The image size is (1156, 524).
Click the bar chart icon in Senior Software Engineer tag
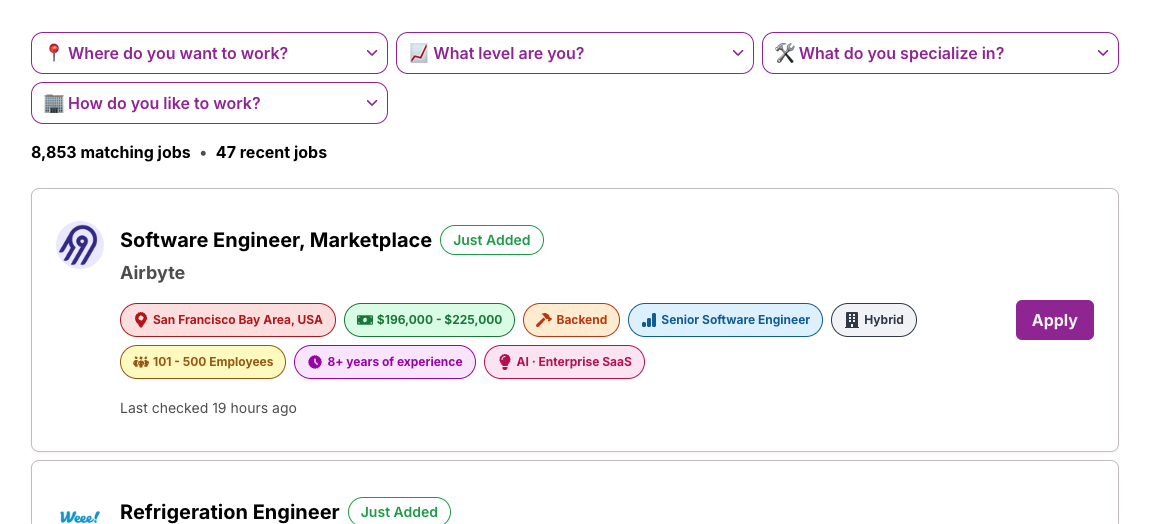(649, 320)
